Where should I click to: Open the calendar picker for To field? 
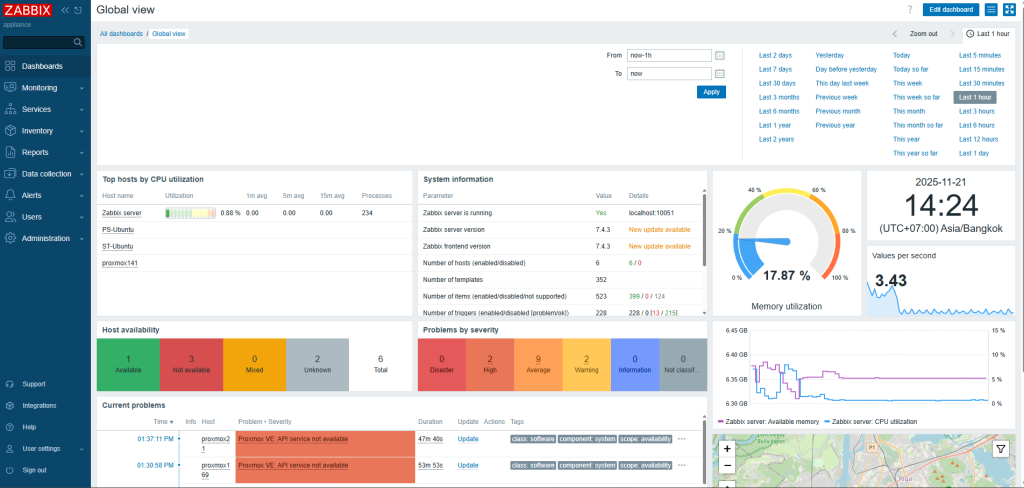tap(719, 74)
